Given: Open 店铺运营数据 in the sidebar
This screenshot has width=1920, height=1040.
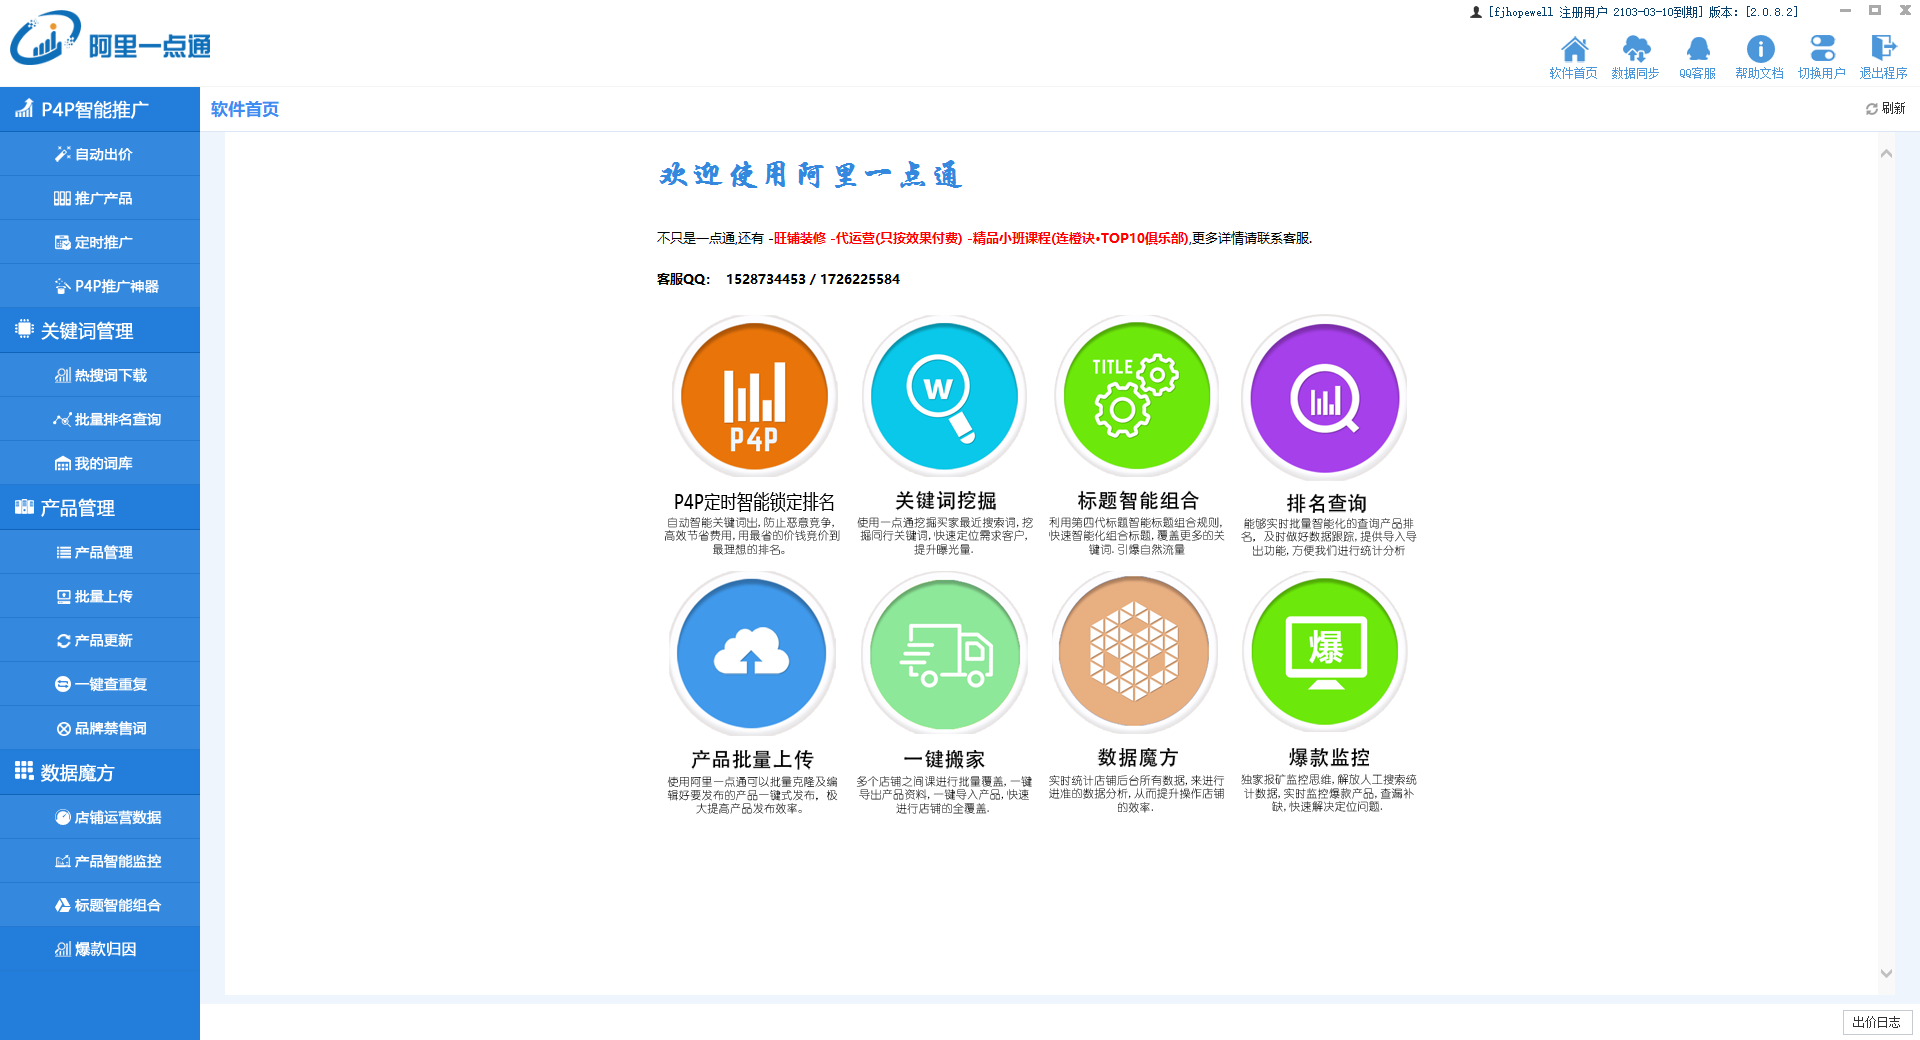Looking at the screenshot, I should click(x=100, y=817).
